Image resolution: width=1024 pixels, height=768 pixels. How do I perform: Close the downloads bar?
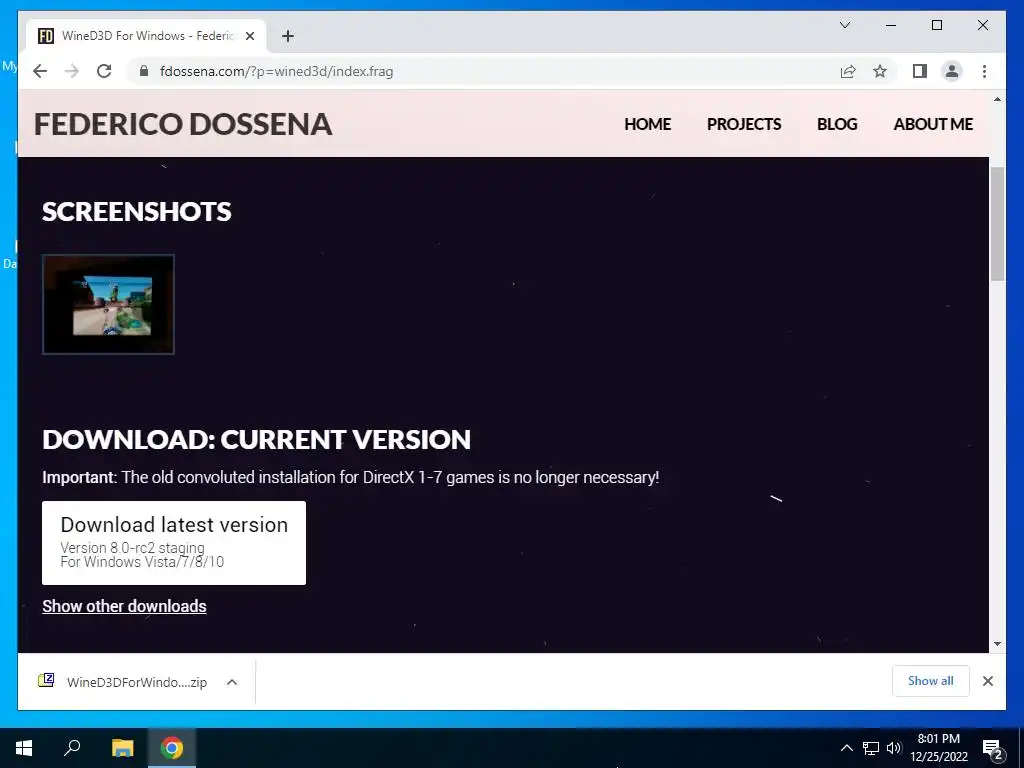tap(987, 681)
